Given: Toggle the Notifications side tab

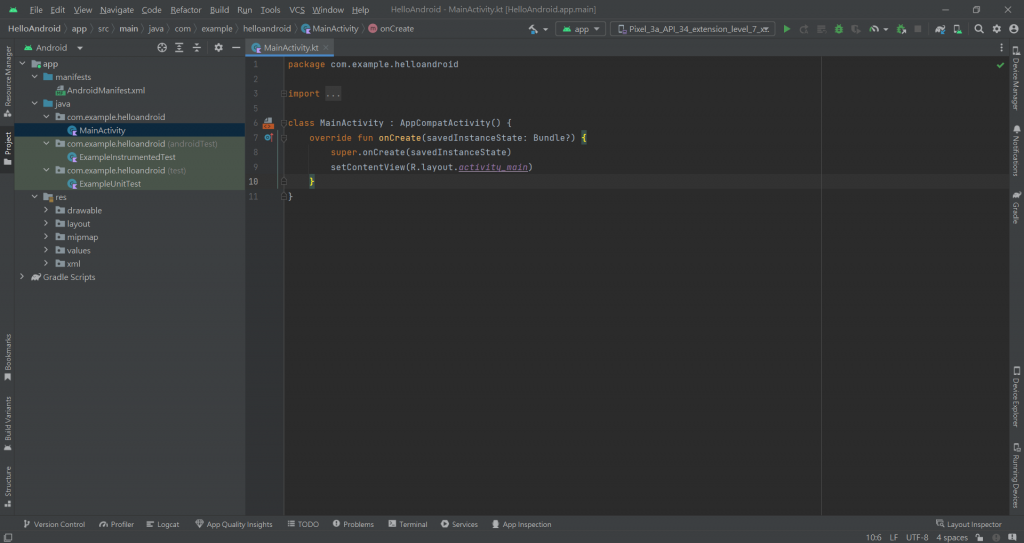Looking at the screenshot, I should point(1016,150).
